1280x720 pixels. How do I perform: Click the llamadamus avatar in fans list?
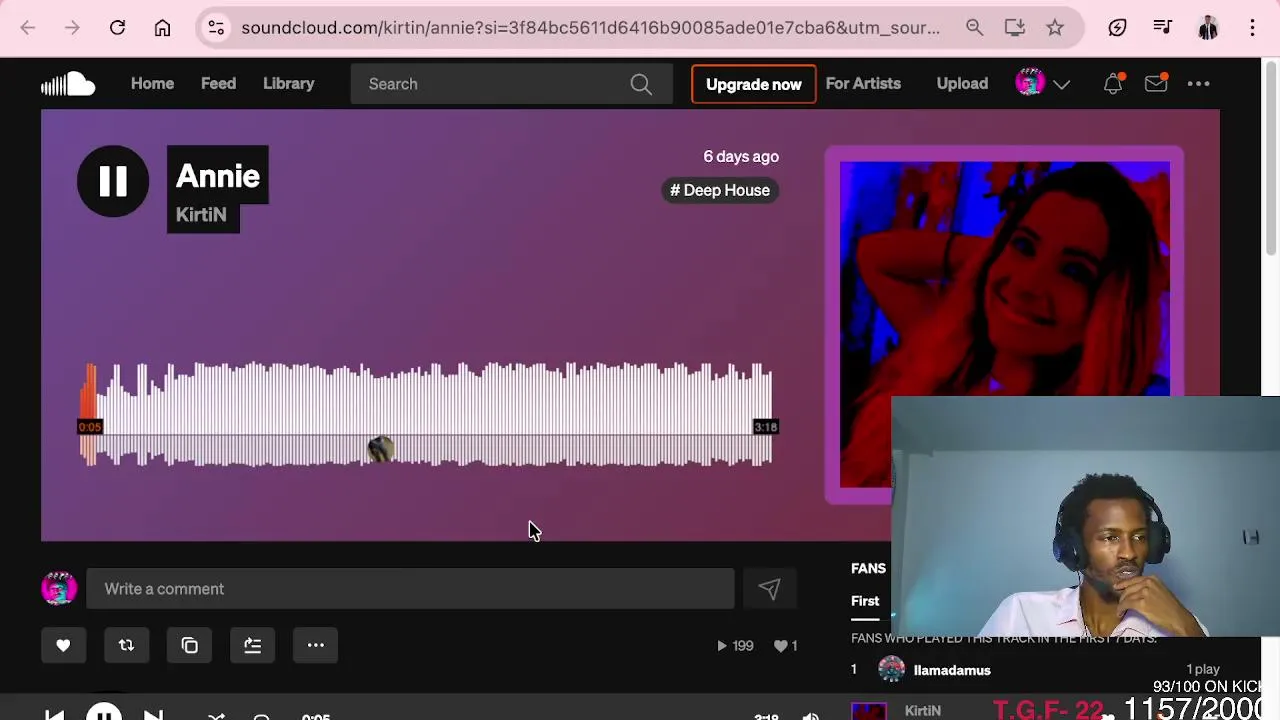[x=891, y=670]
